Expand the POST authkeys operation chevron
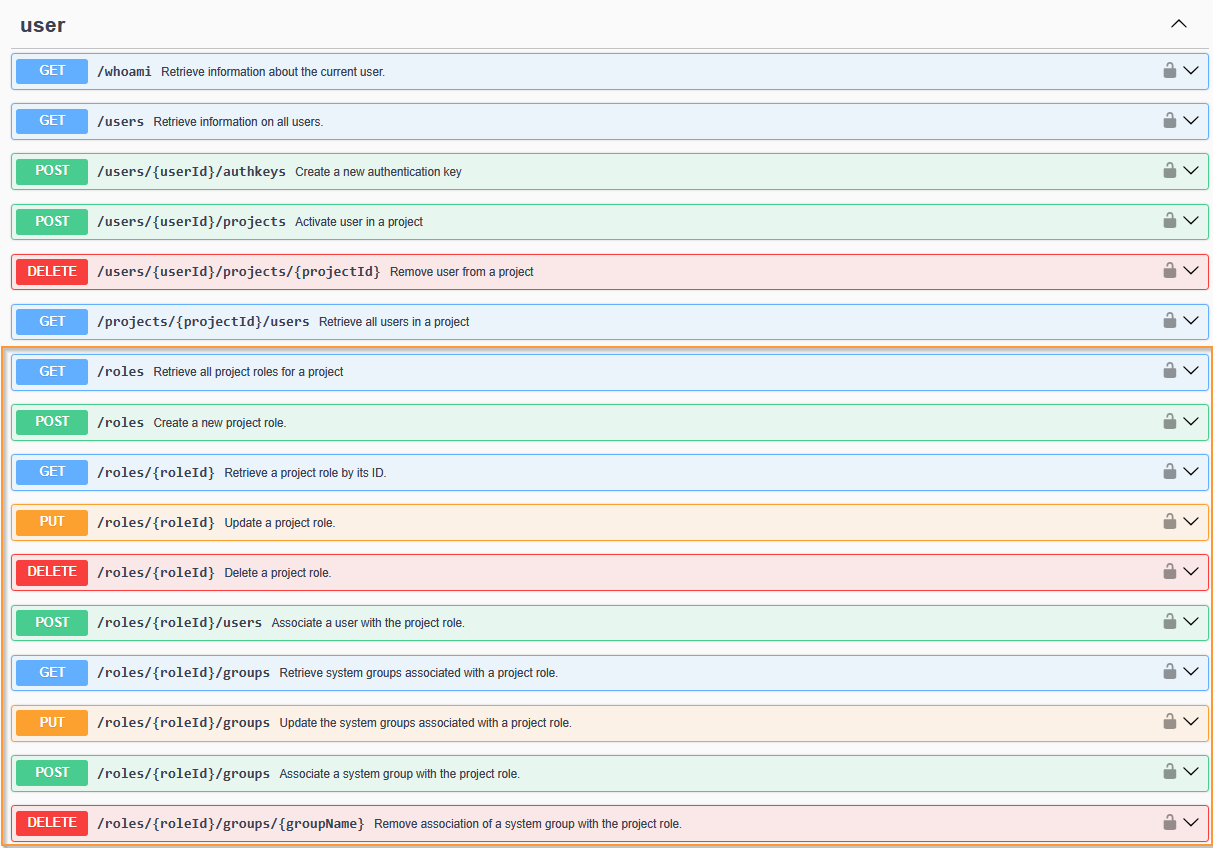The width and height of the screenshot is (1213, 848). [1190, 171]
